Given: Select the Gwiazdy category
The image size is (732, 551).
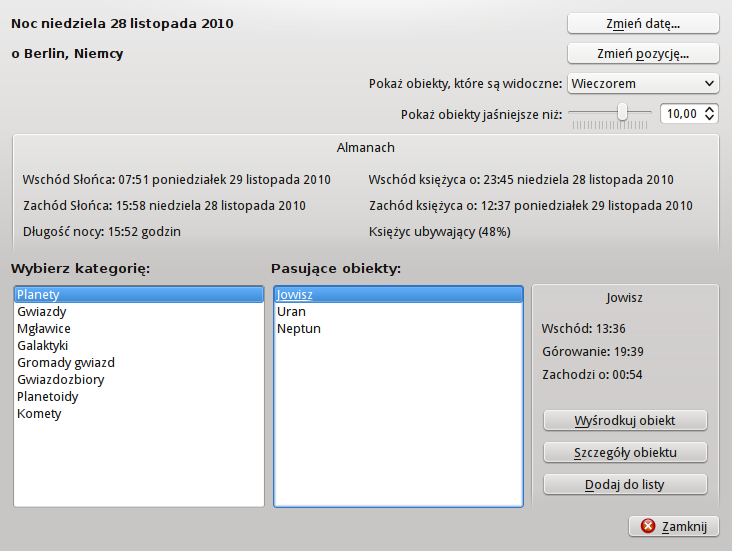Looking at the screenshot, I should click(x=40, y=312).
